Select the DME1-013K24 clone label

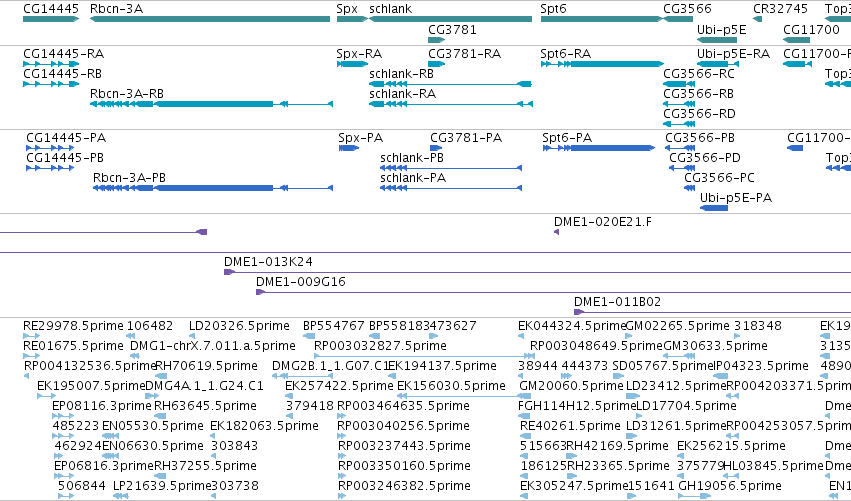[x=268, y=262]
